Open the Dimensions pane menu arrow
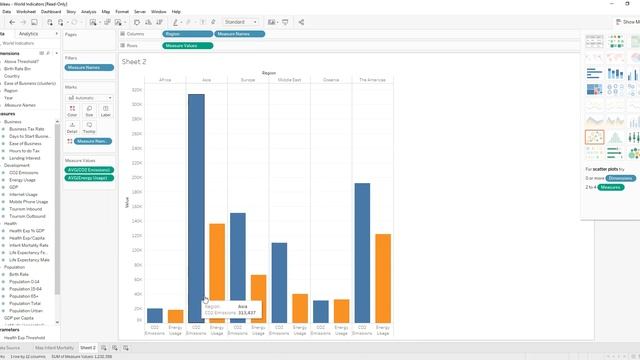The height and width of the screenshot is (360, 640). coord(56,53)
